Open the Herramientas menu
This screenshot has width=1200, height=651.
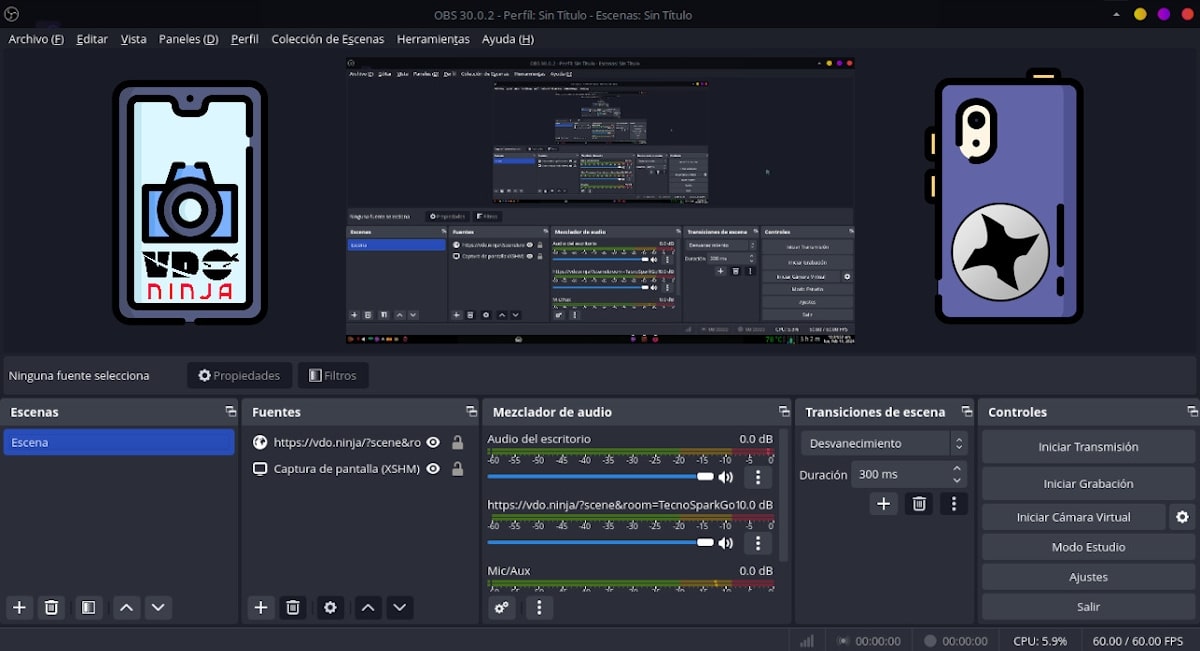[433, 39]
